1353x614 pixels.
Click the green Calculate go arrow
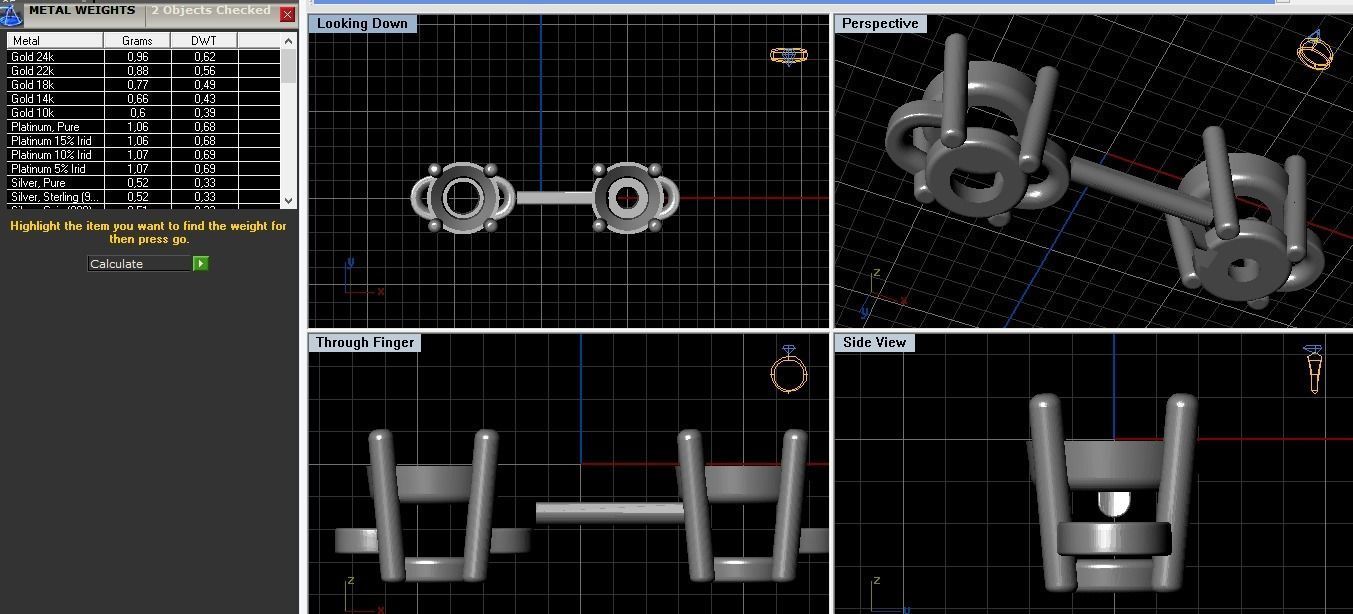(201, 263)
